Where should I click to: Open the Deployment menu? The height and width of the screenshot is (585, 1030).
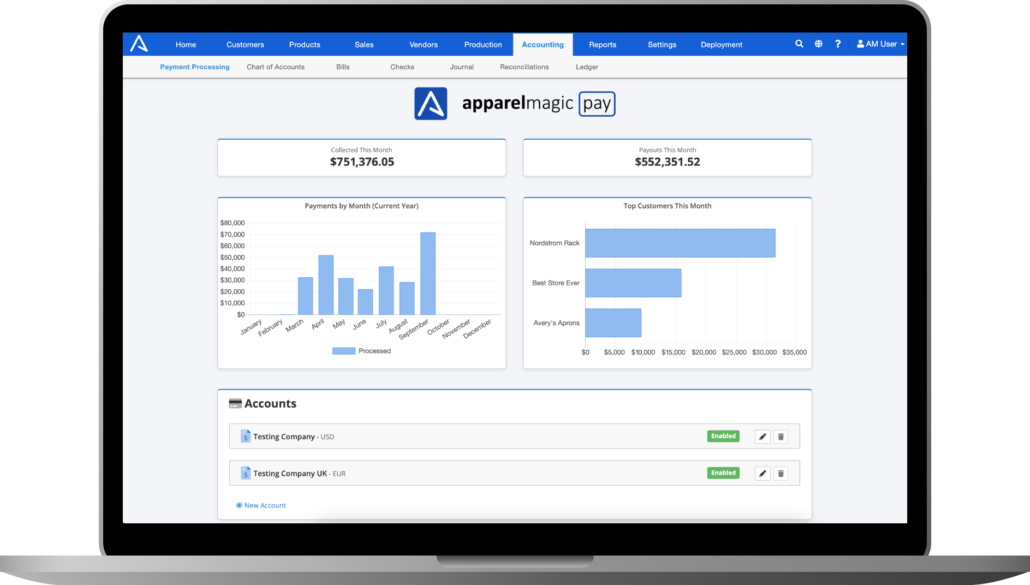(x=721, y=45)
